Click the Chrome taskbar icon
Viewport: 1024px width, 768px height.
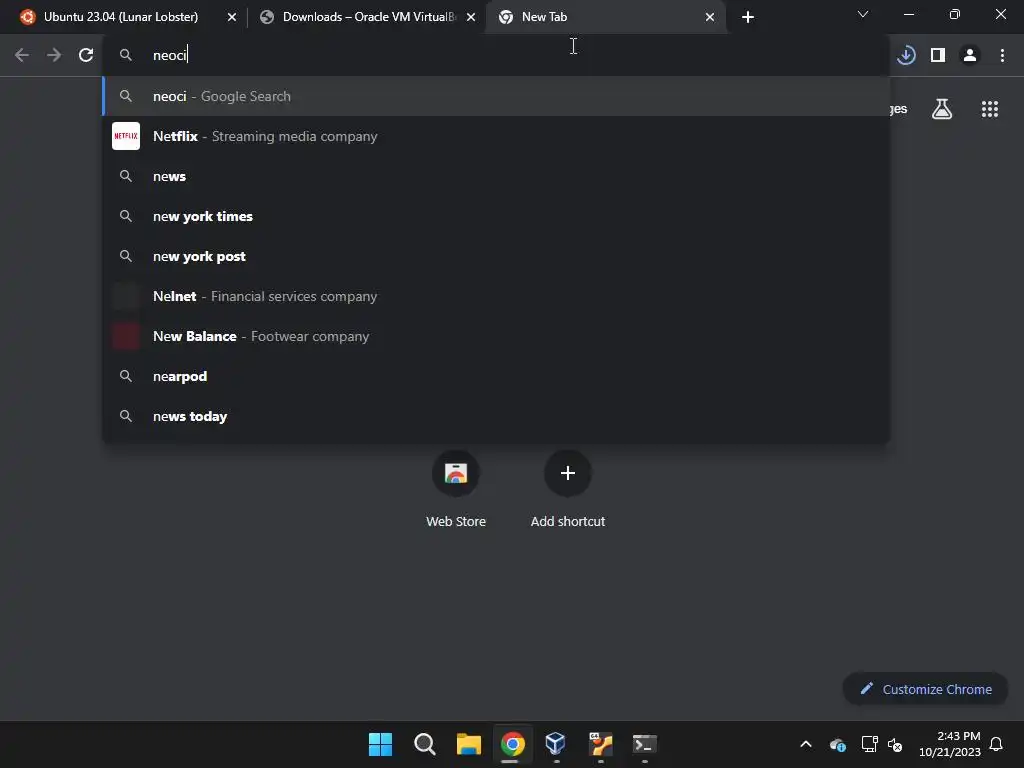(x=513, y=744)
